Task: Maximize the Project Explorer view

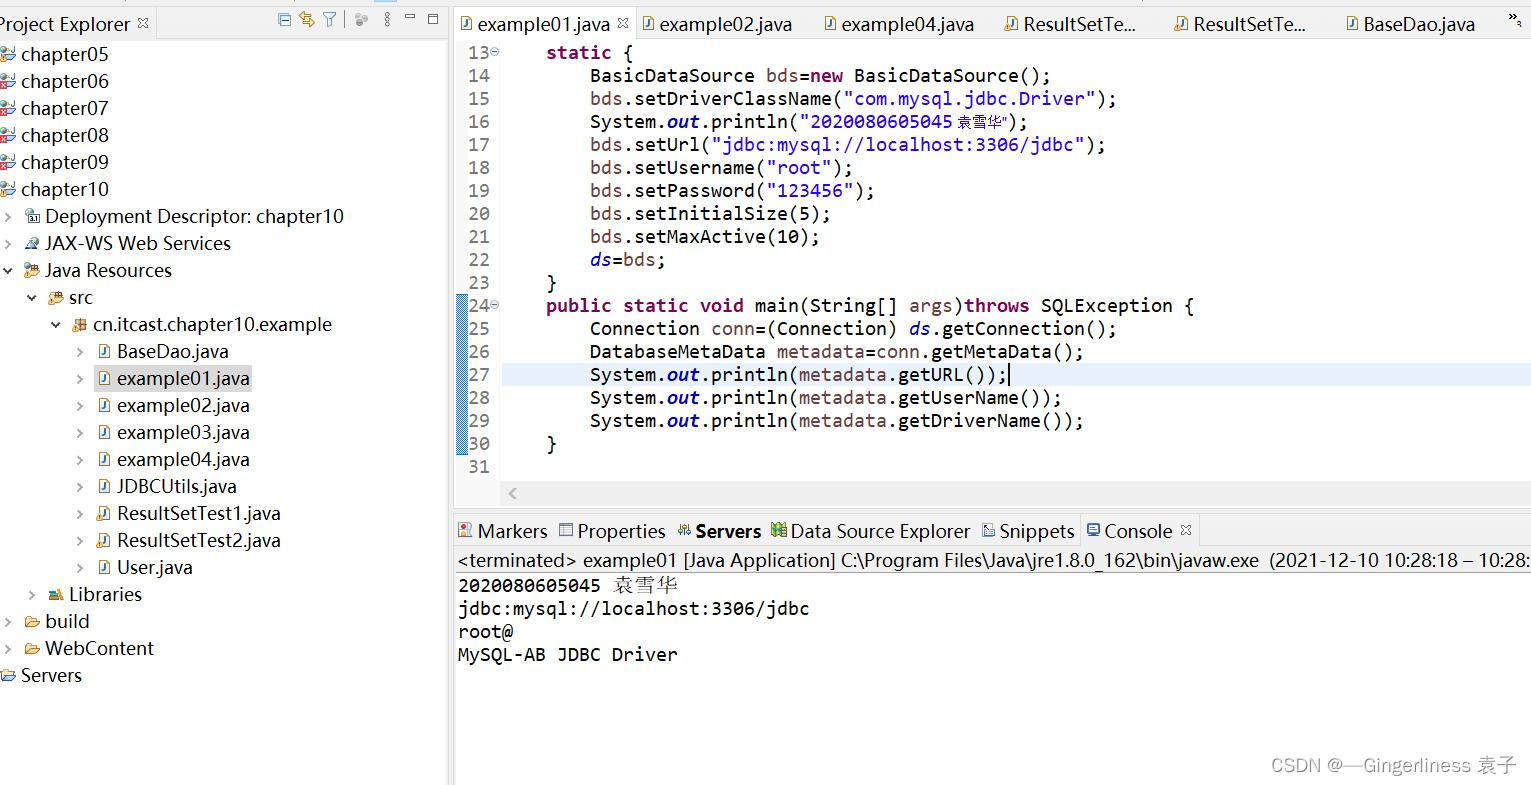Action: [433, 18]
